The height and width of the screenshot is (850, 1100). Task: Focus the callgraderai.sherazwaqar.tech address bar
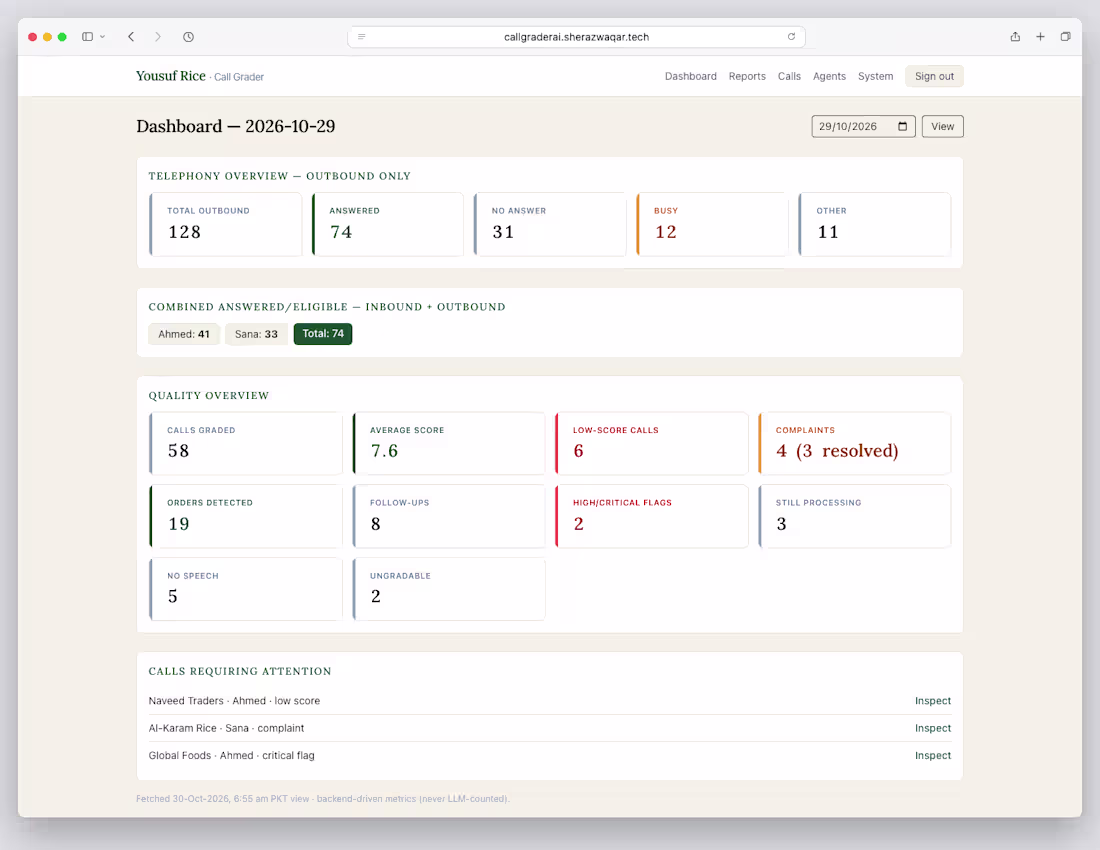tap(576, 36)
